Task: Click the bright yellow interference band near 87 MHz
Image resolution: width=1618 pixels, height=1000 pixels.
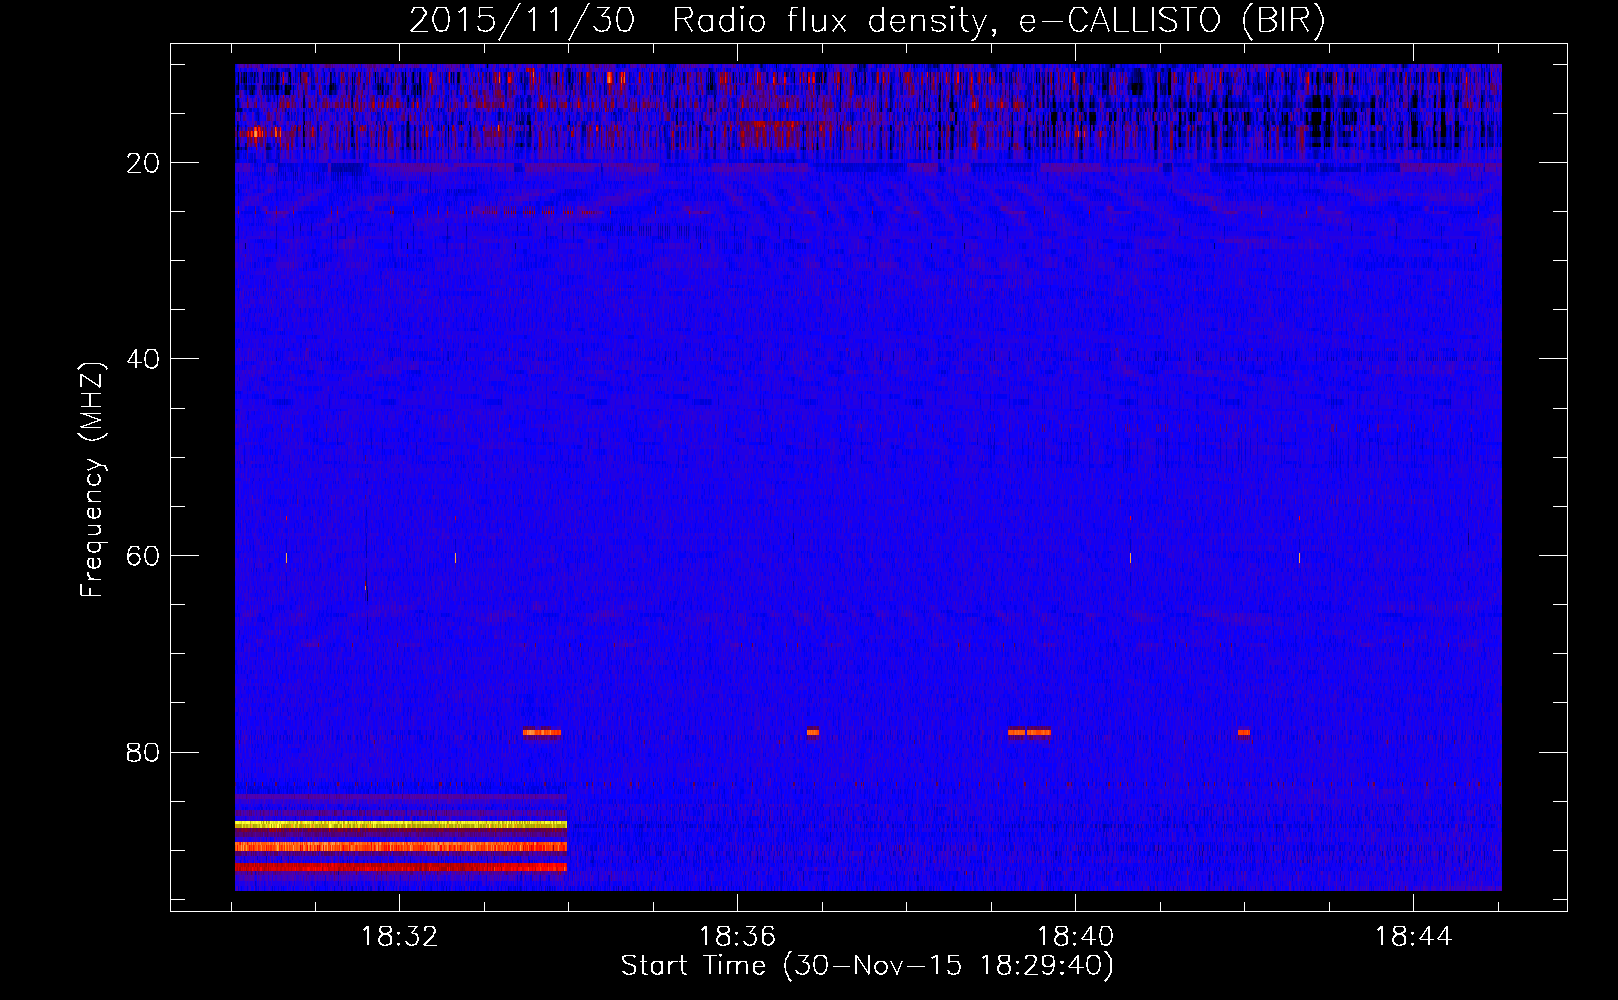Action: [401, 825]
